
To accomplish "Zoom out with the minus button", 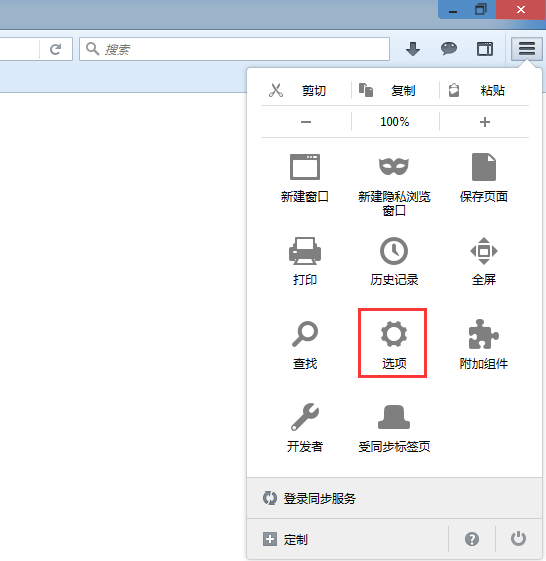I will 306,122.
